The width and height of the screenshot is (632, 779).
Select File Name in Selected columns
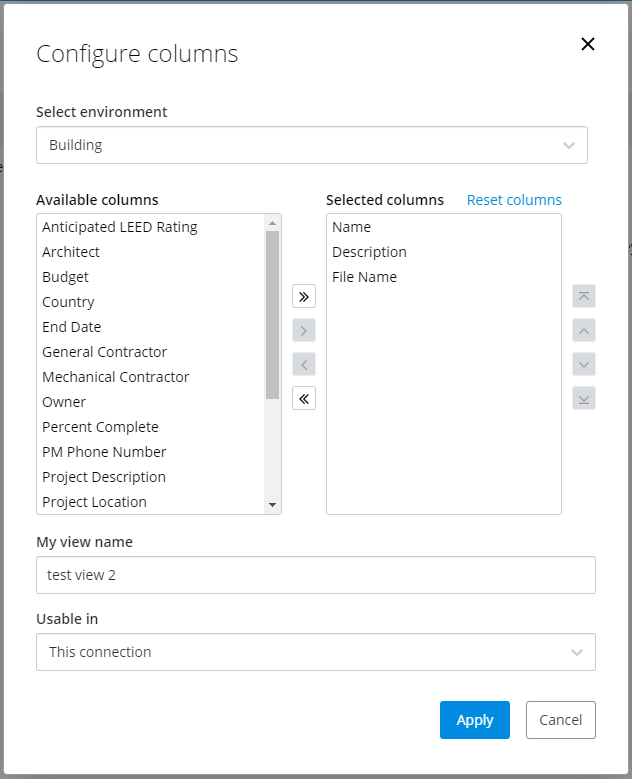(364, 277)
